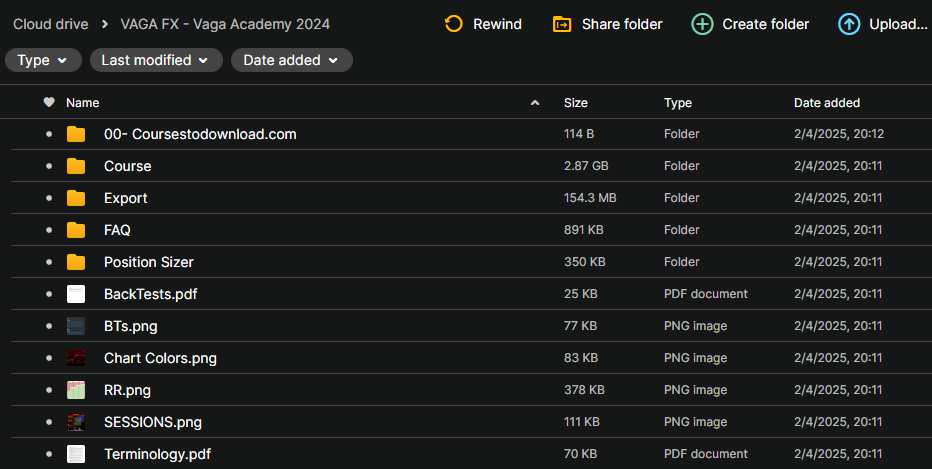Open the Type filter dropdown
932x469 pixels.
pos(43,60)
